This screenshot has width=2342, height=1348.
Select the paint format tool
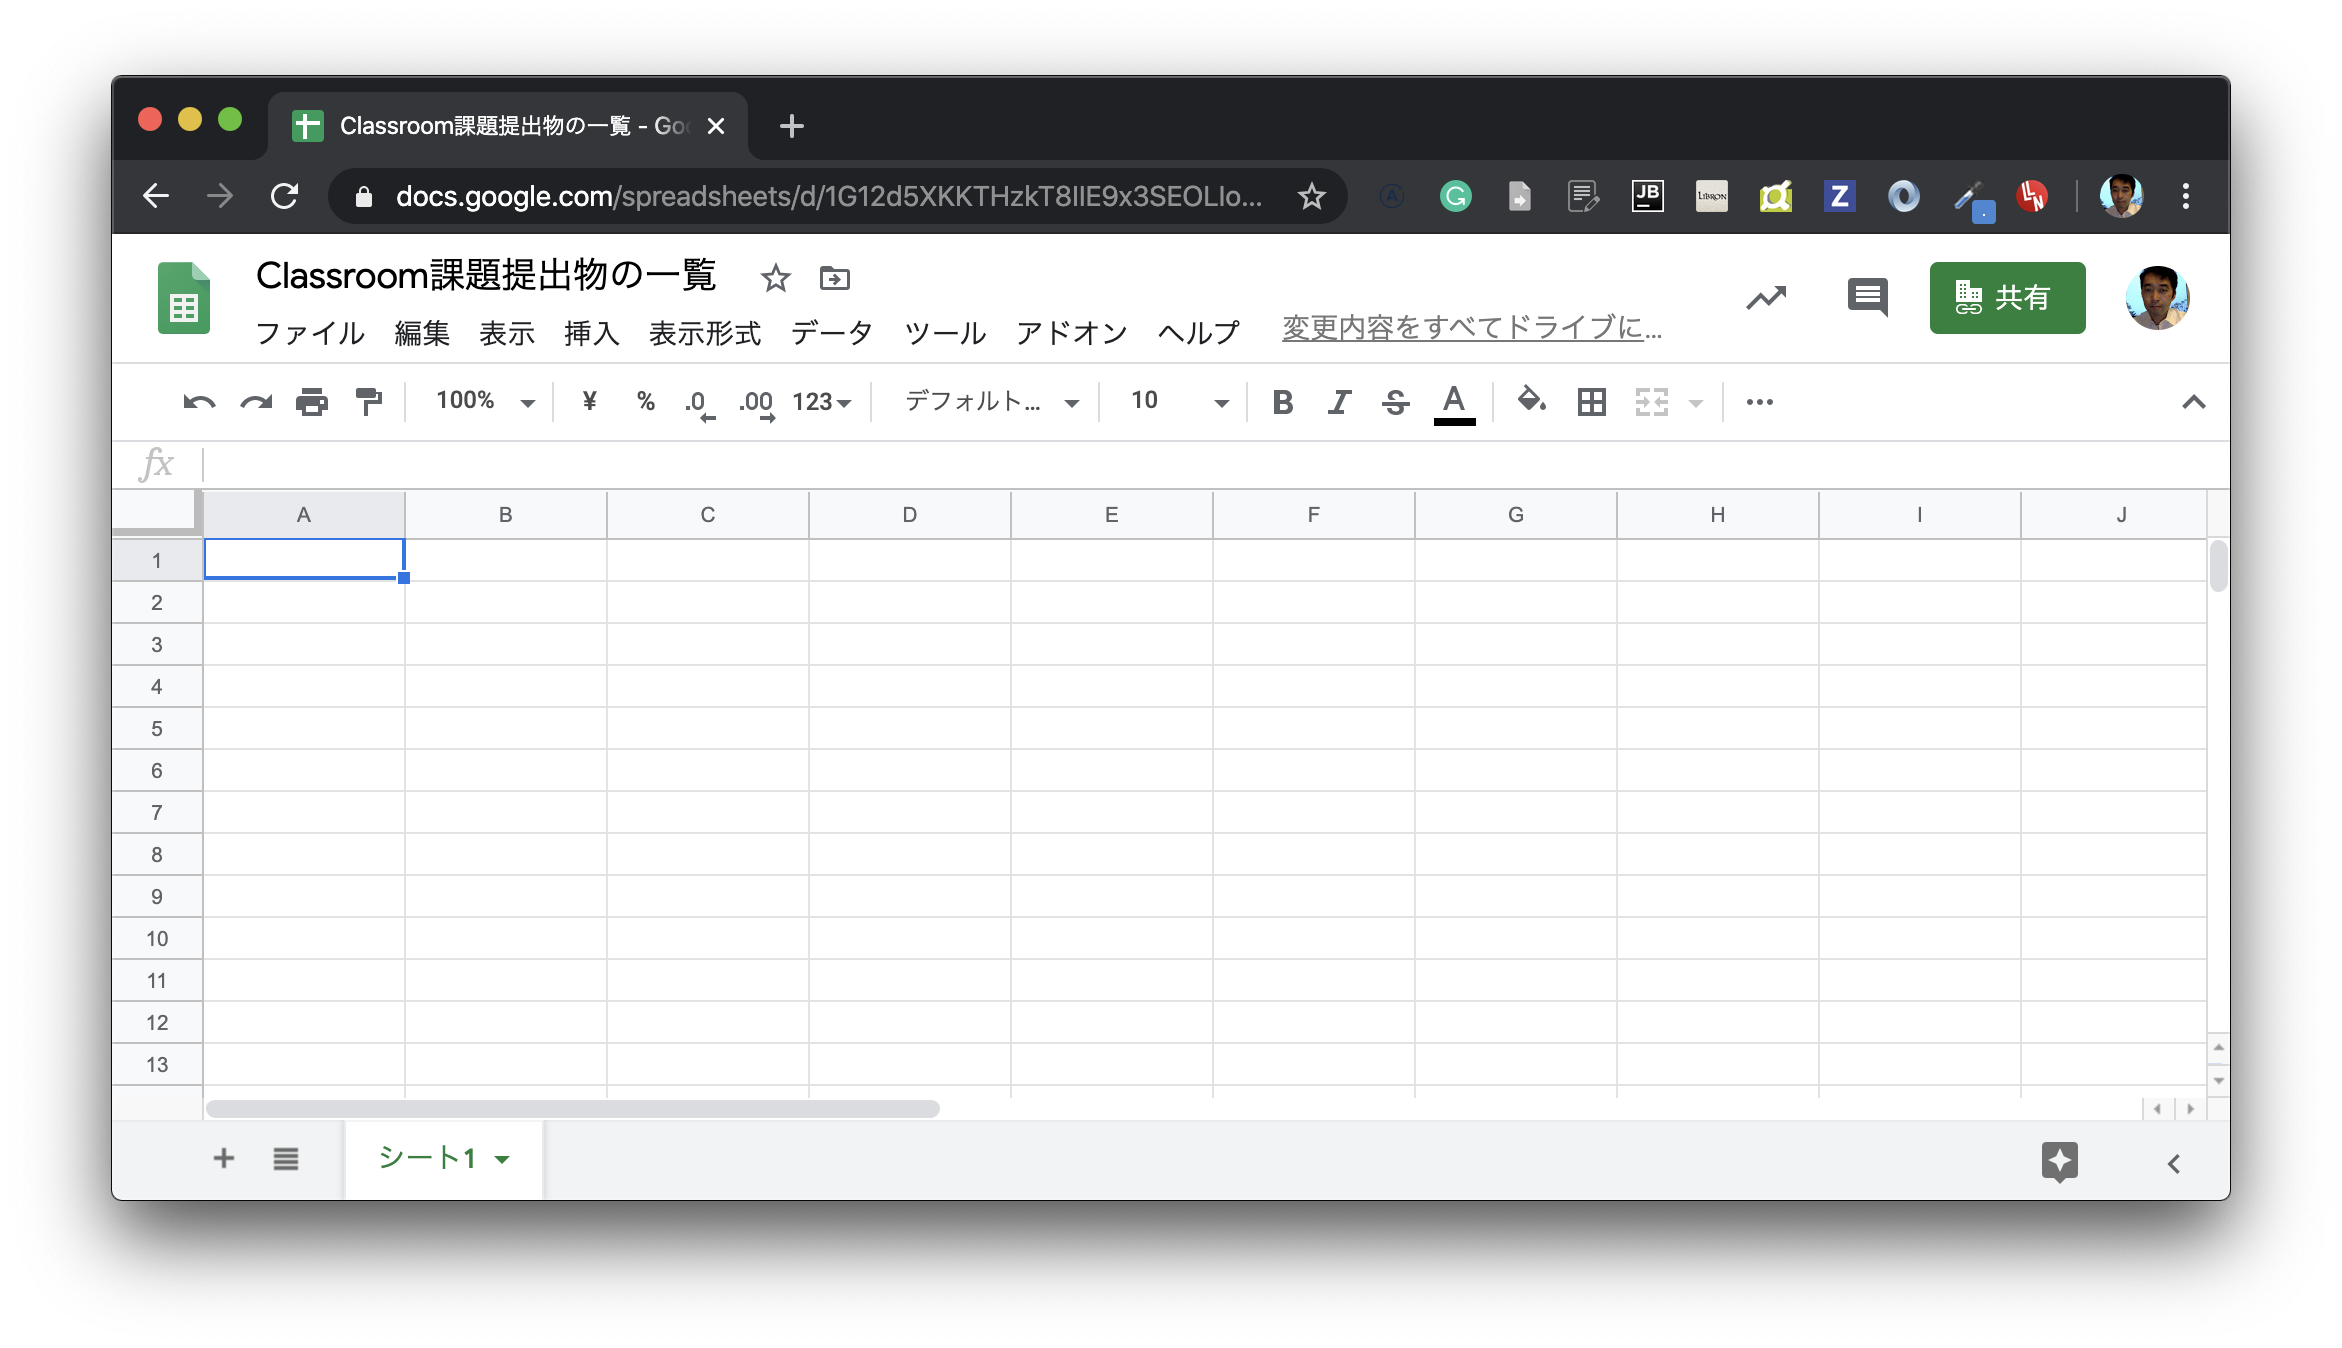[369, 402]
